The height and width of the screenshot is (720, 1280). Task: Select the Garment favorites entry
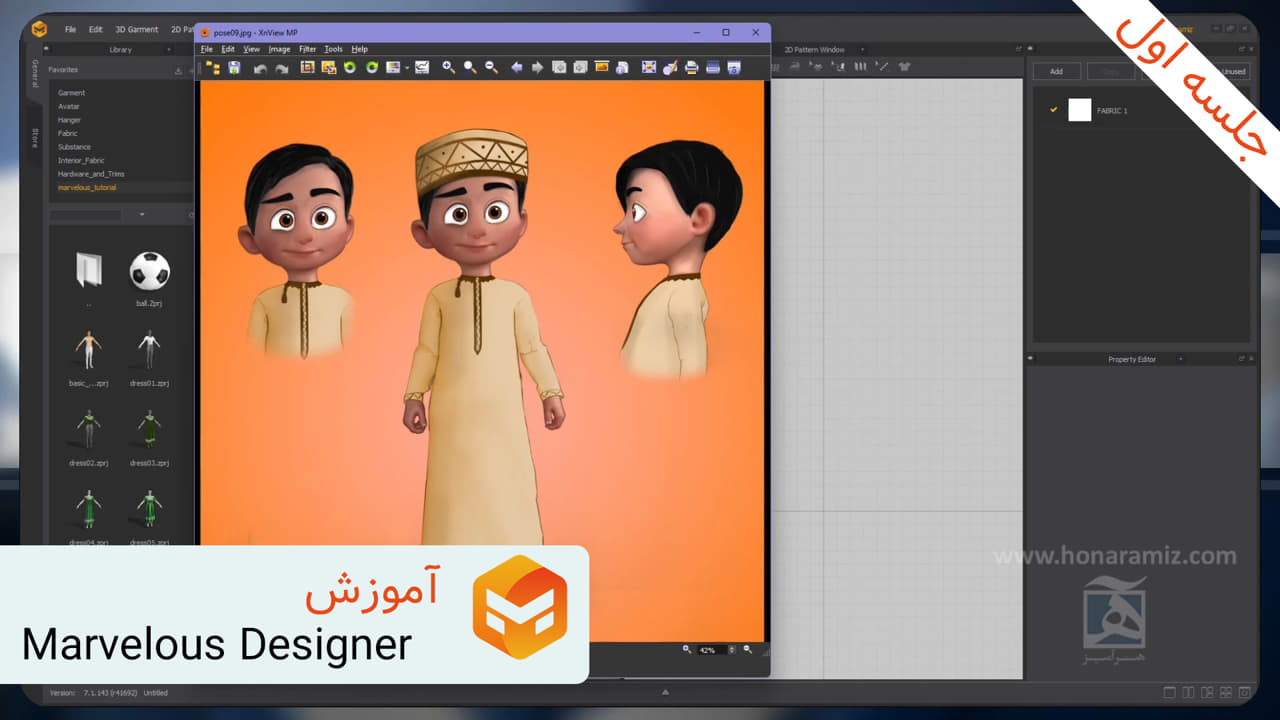tap(72, 93)
